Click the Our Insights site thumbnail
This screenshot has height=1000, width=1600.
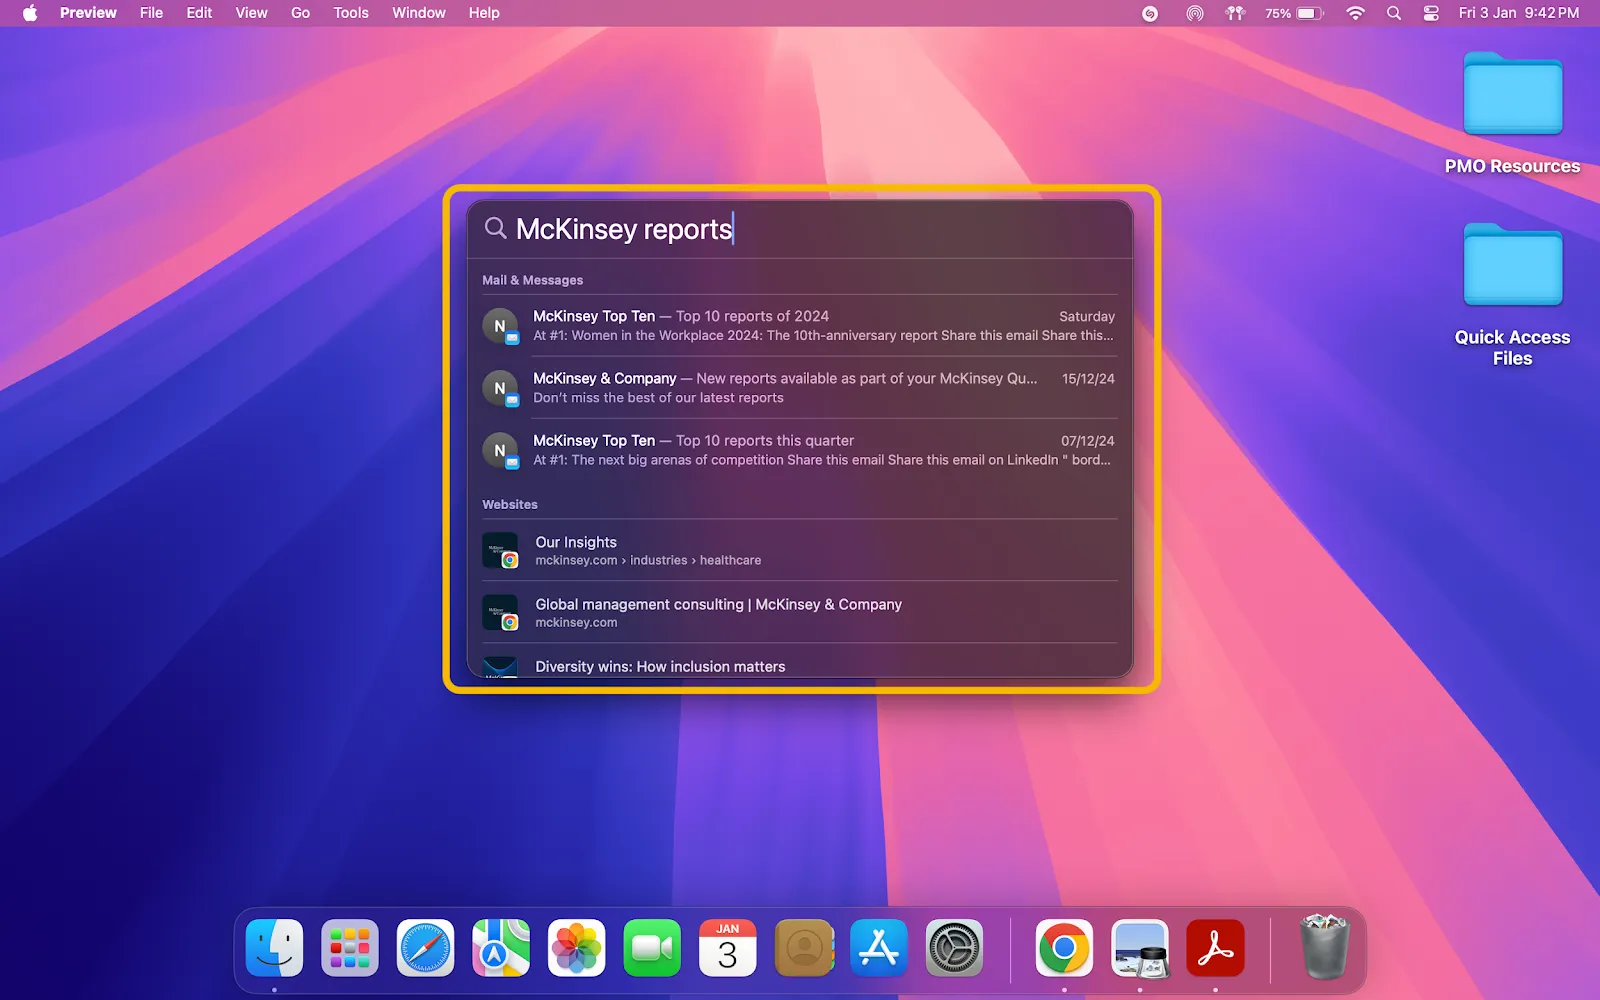pos(500,551)
